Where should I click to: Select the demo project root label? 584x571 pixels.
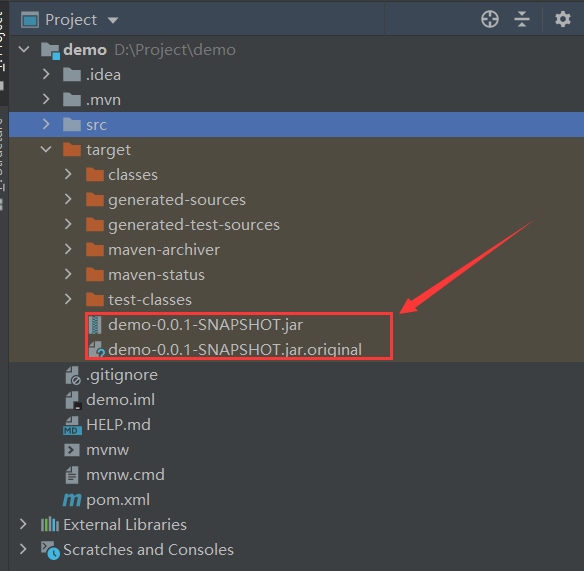point(85,50)
